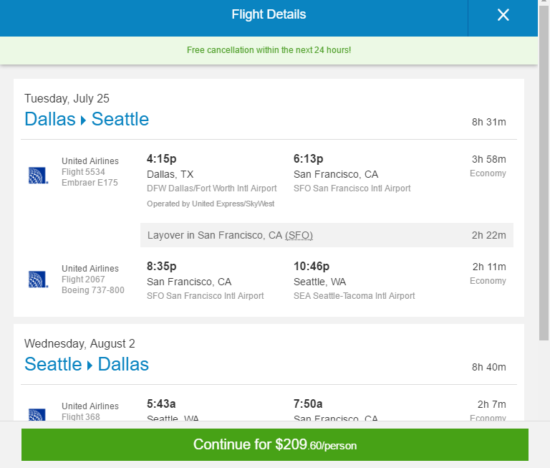Click the 4:15p departure time
This screenshot has width=550, height=468.
(161, 159)
